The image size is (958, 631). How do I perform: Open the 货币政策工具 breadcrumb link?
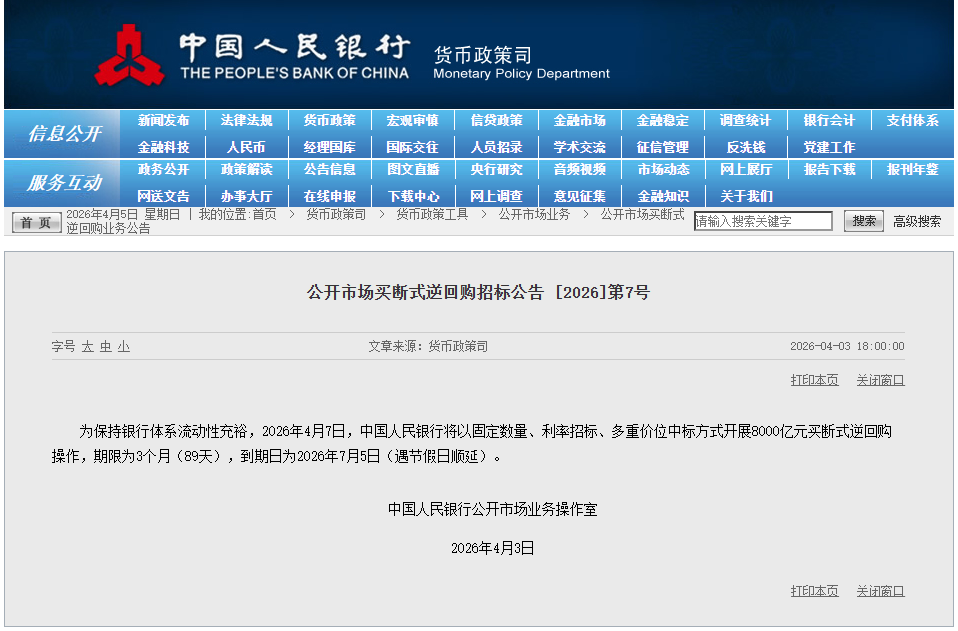click(x=431, y=214)
